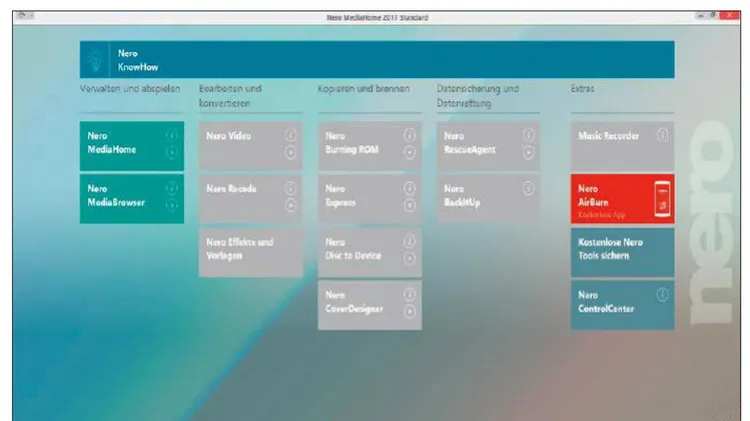
Task: Show info for Nero Recode tile
Action: point(290,188)
